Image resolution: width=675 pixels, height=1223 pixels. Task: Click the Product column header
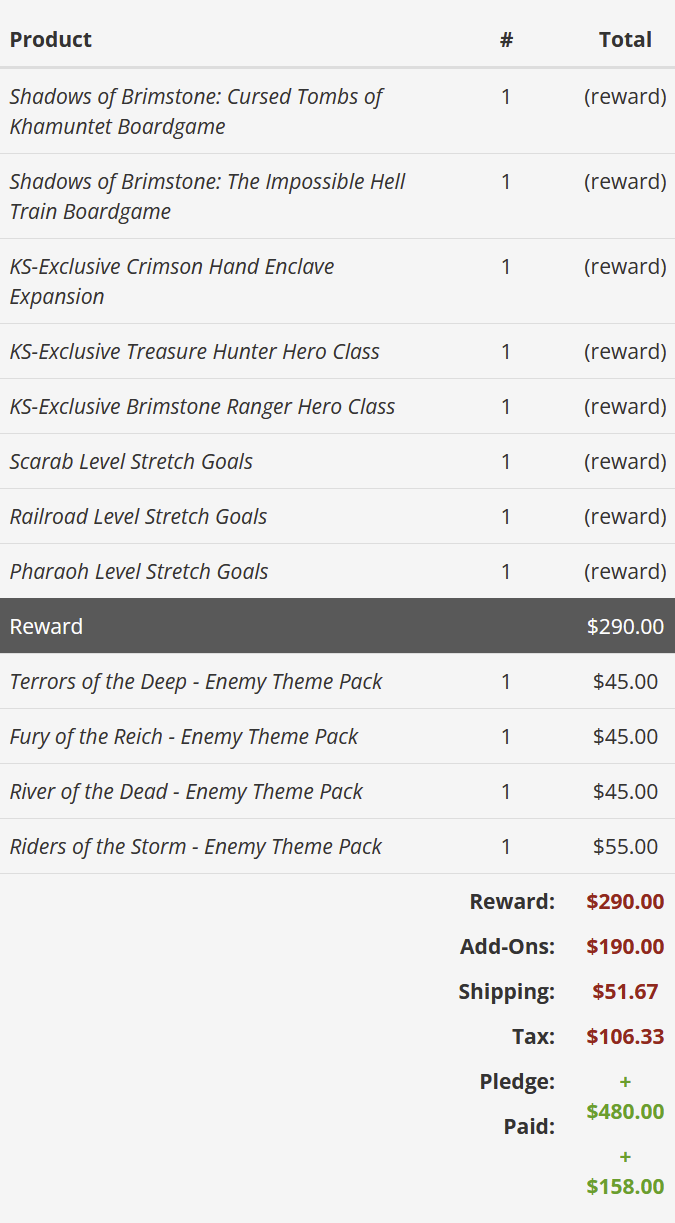50,39
